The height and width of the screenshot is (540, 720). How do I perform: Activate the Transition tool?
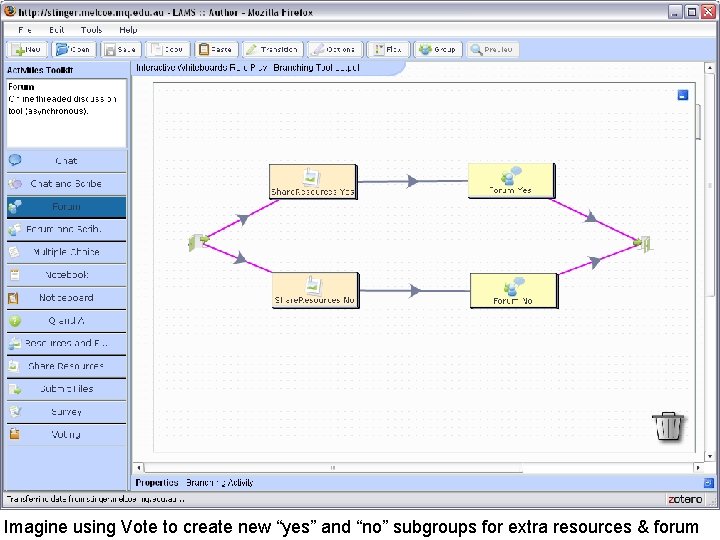click(273, 49)
